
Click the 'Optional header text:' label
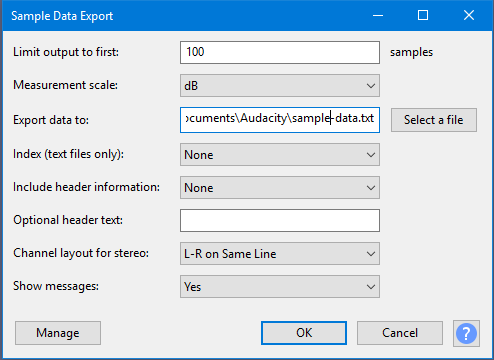tap(68, 220)
